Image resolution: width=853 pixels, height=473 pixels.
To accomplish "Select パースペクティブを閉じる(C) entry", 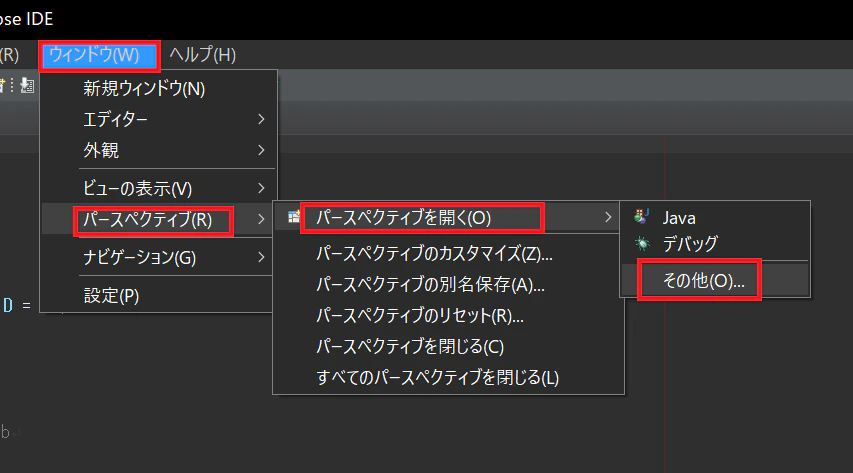I will click(x=448, y=347).
